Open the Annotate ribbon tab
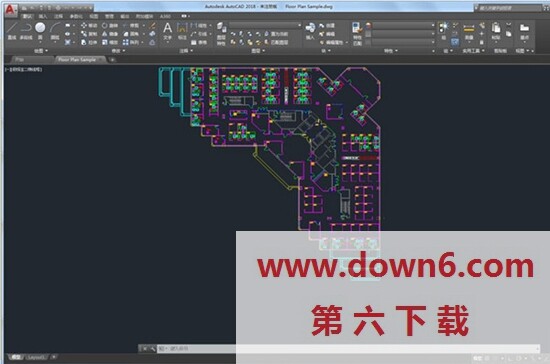The width and height of the screenshot is (550, 364). (58, 16)
